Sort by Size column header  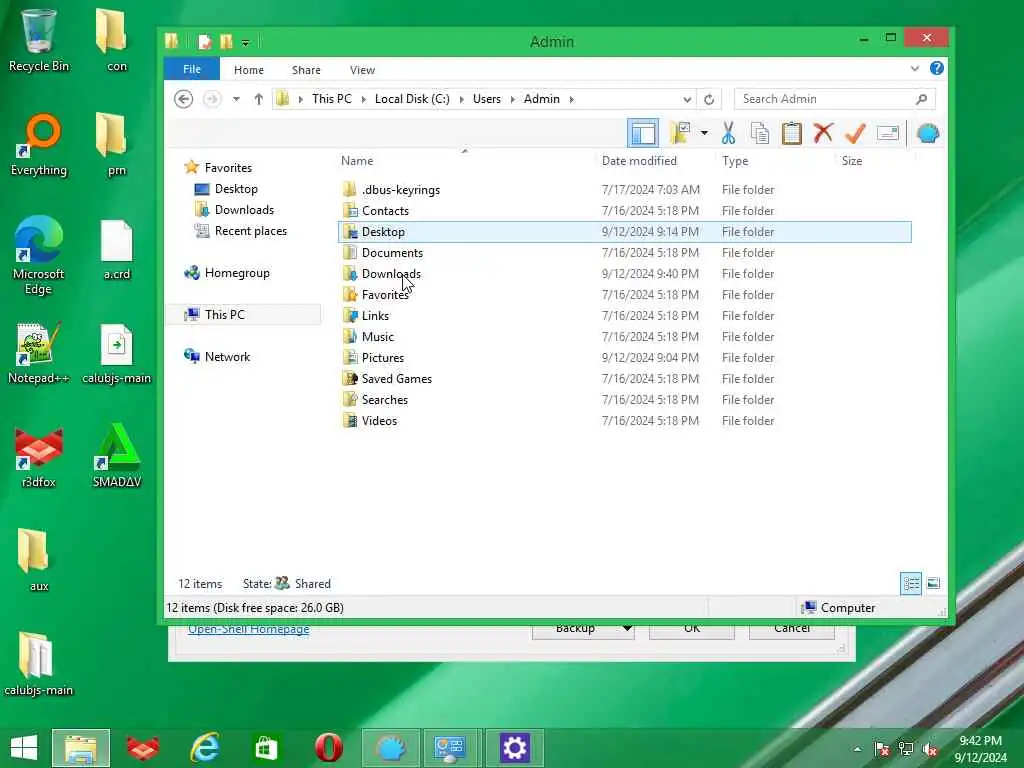coord(852,161)
